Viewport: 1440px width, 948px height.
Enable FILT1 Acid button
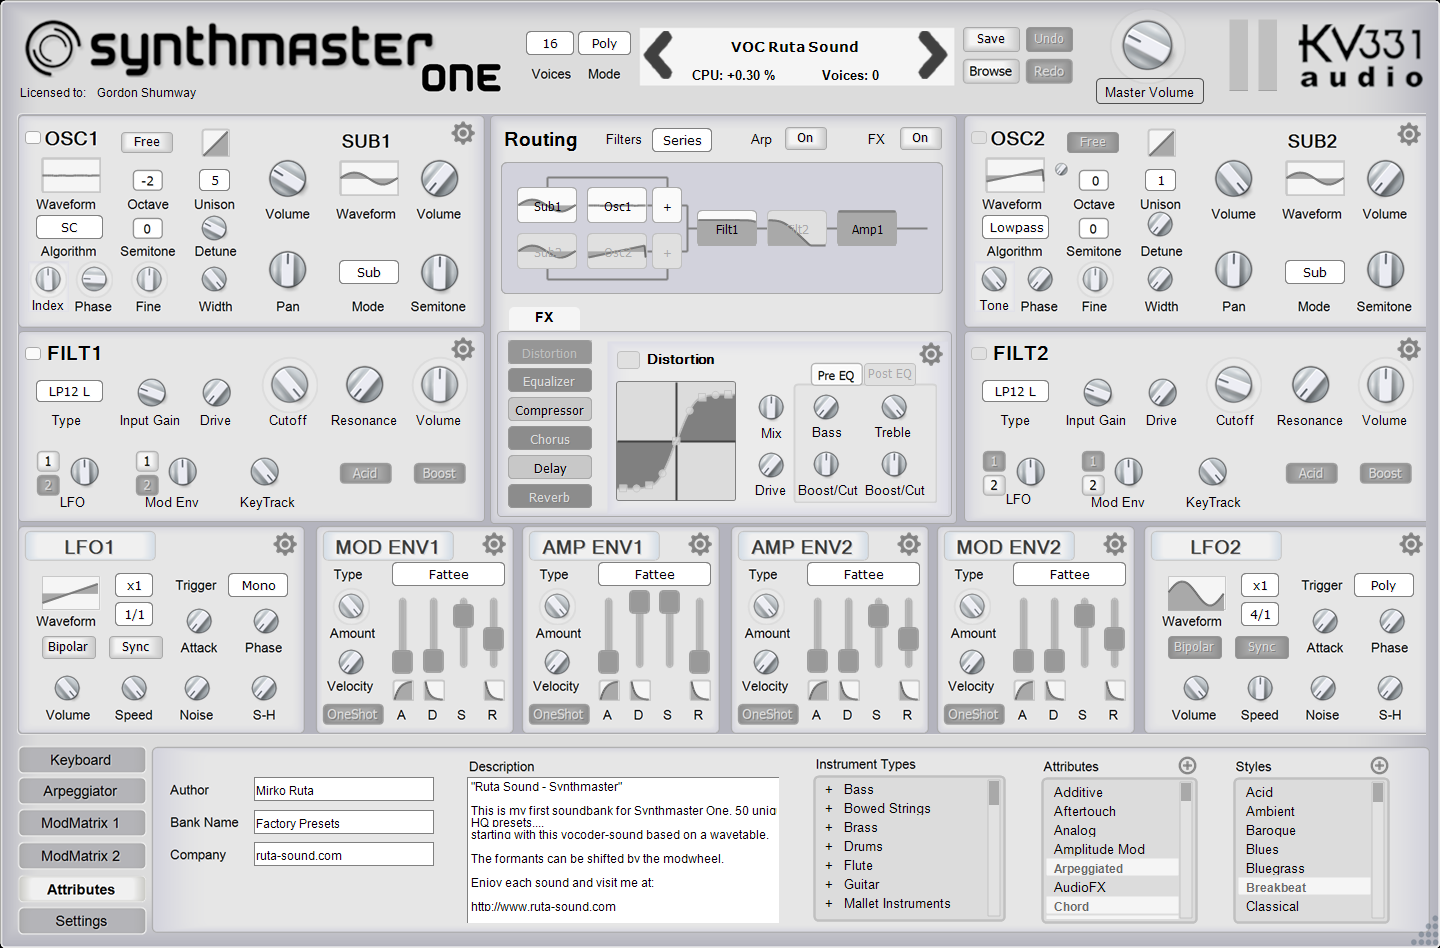click(365, 473)
